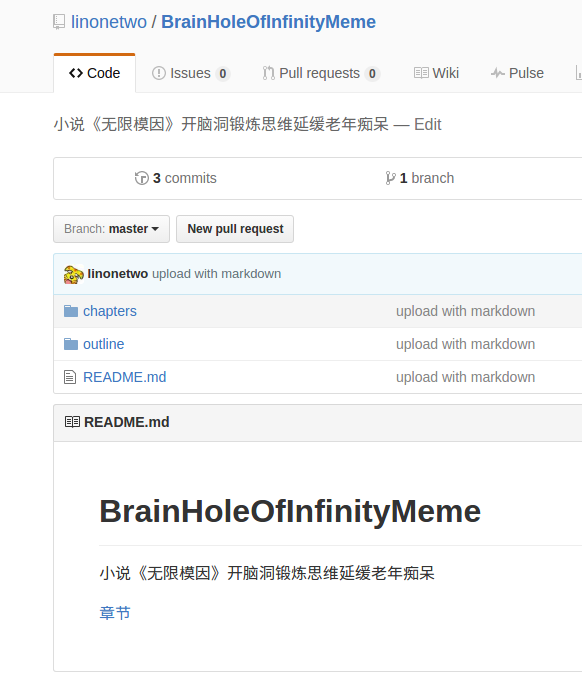Screen dimensions: 582x679
Task: Open the Issues tab
Action: (191, 73)
